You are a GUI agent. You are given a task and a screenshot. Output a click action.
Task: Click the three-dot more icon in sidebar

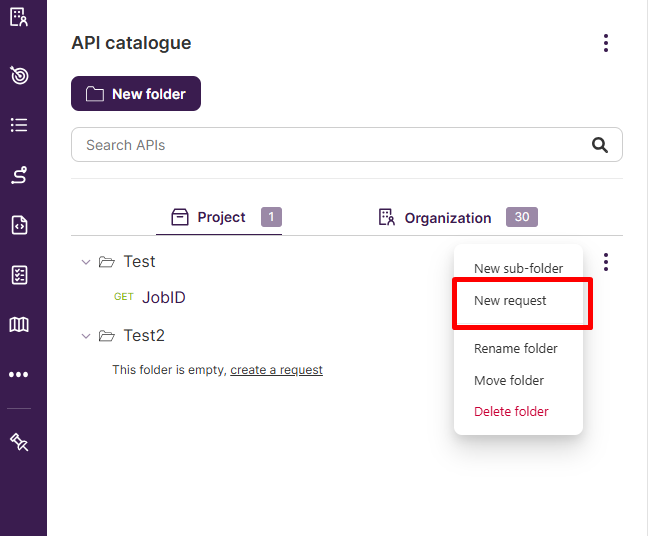point(19,375)
